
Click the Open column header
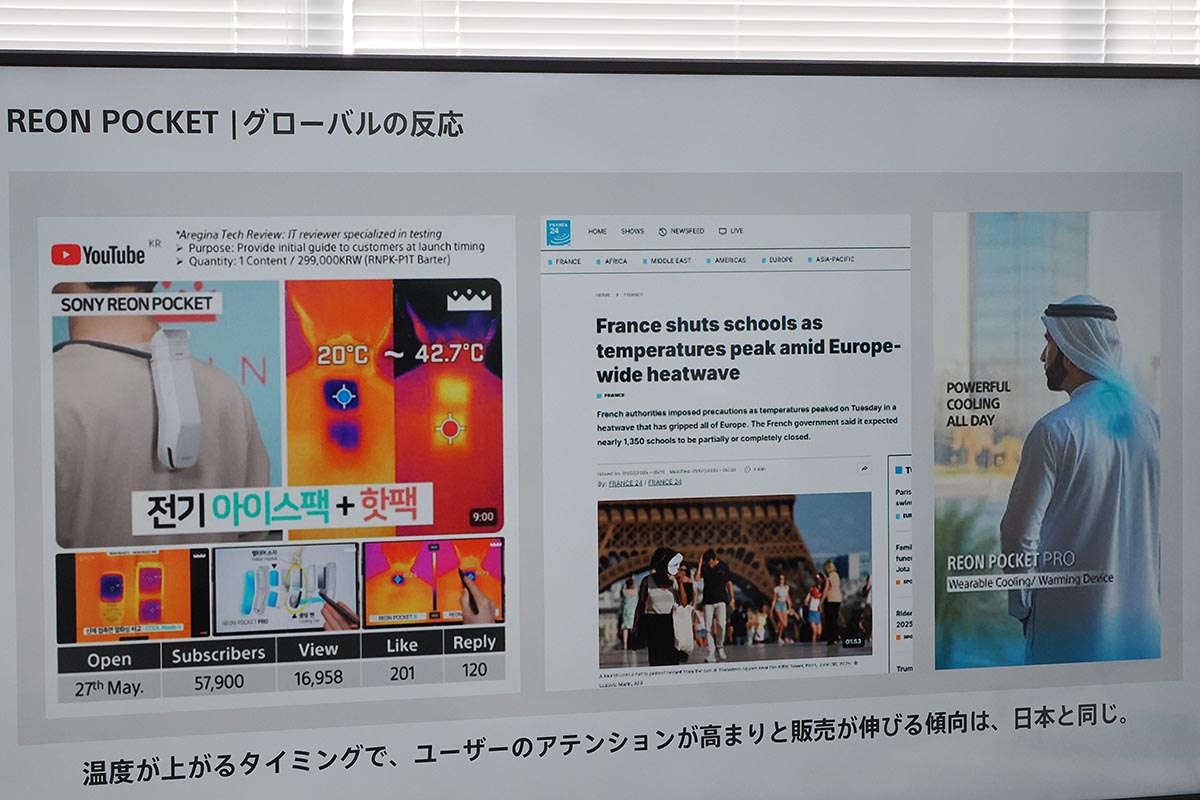pos(109,659)
